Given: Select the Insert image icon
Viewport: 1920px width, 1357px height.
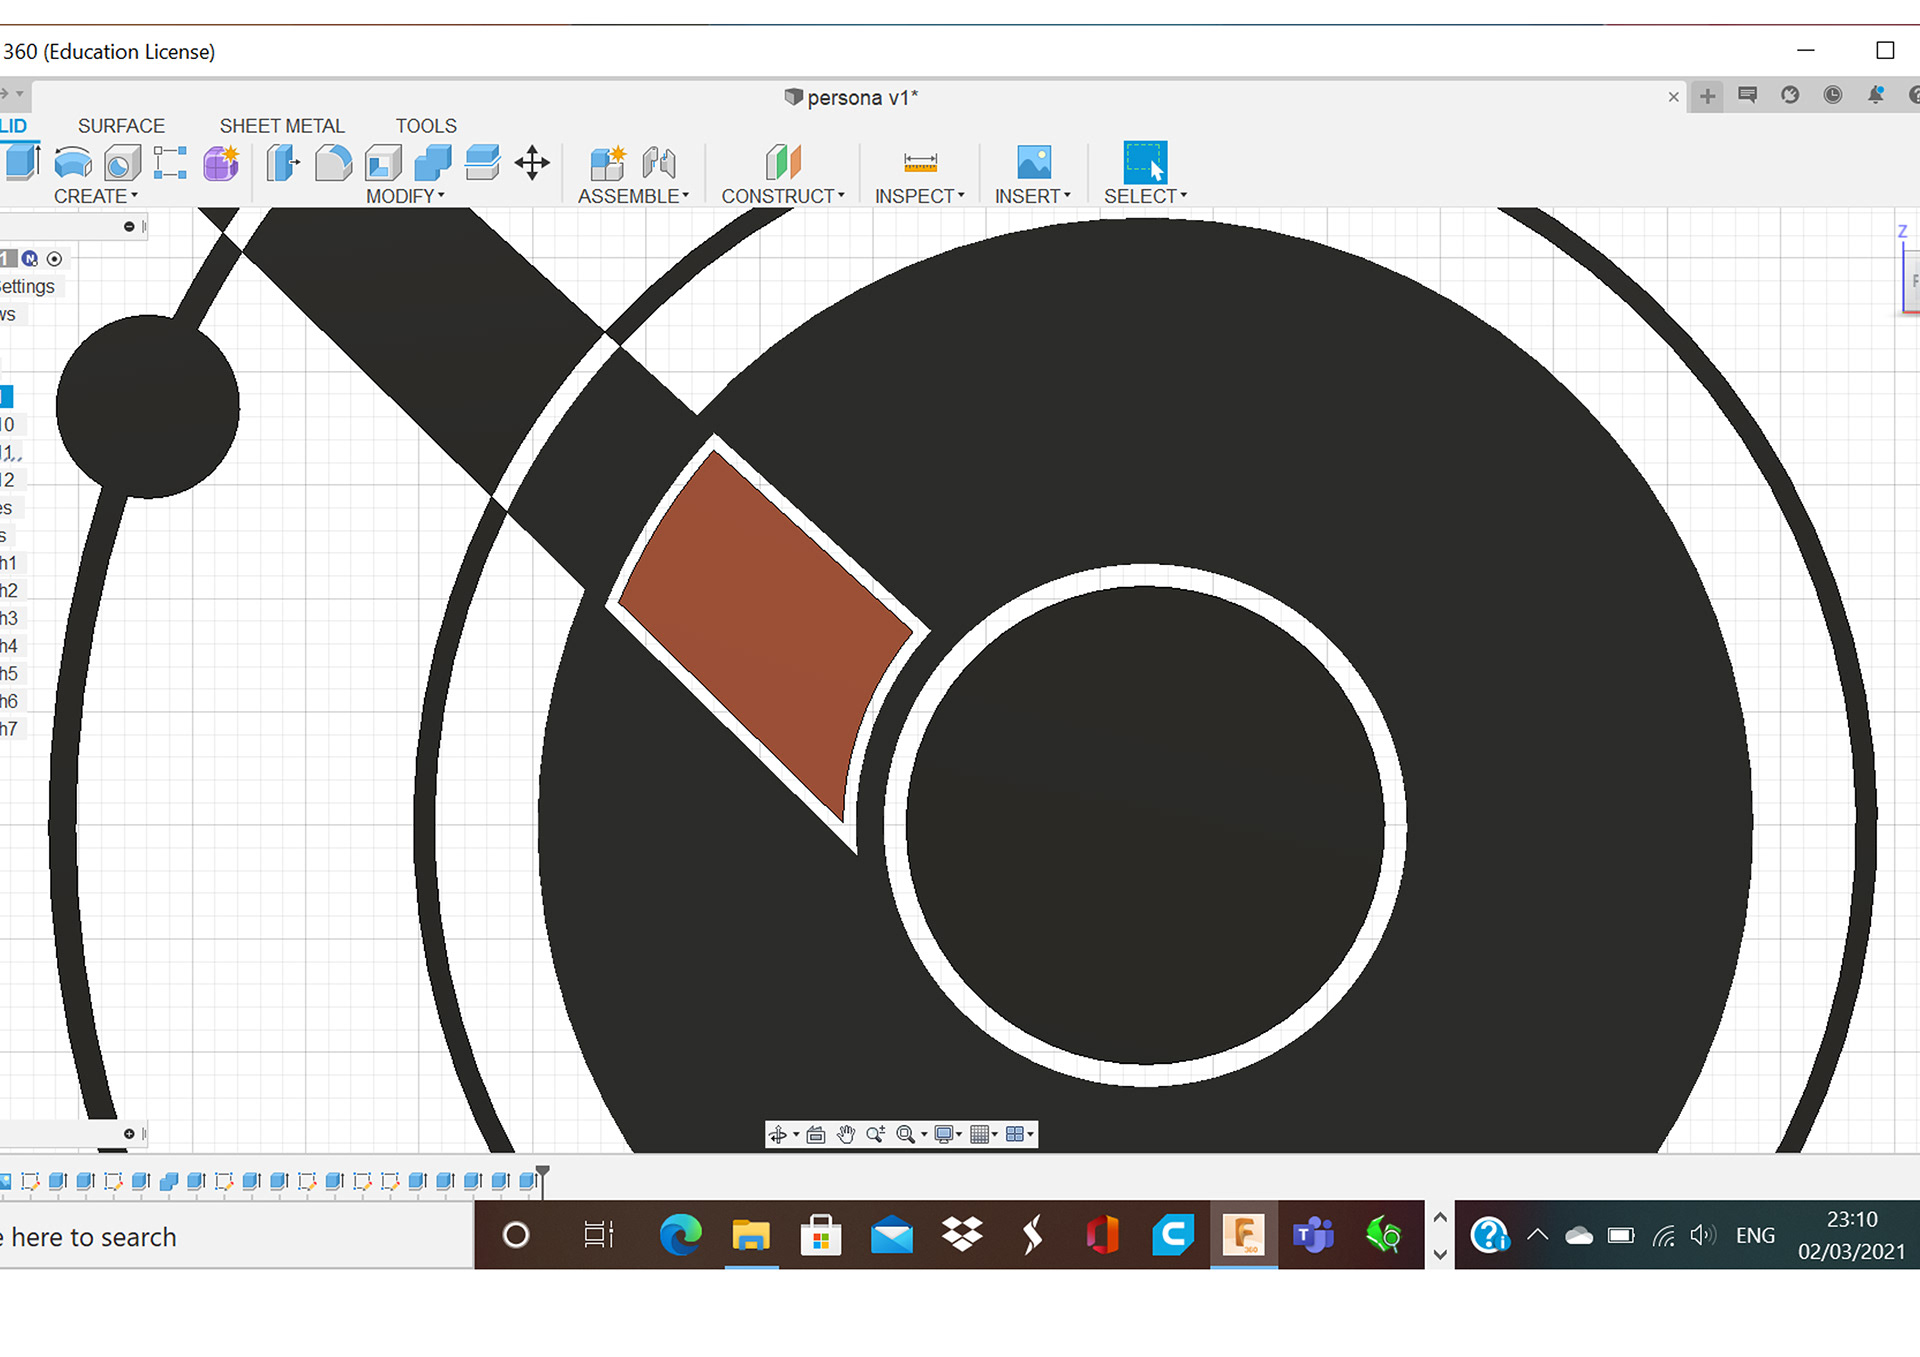Looking at the screenshot, I should click(1034, 162).
